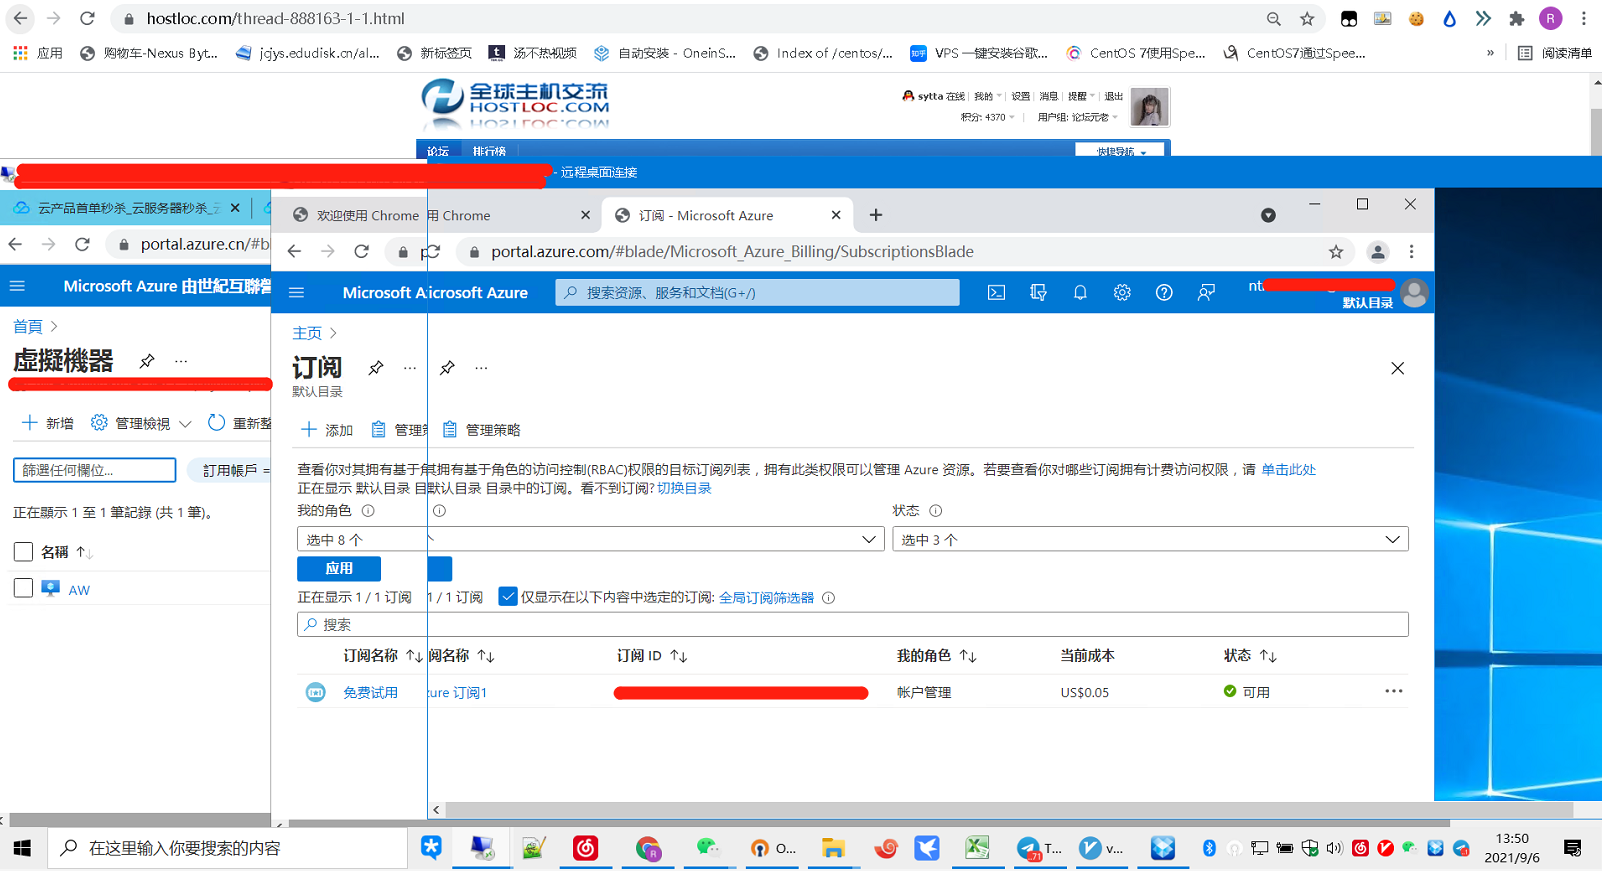Screen dimensions: 1602x871
Task: Open Azure notifications bell
Action: pos(1080,293)
